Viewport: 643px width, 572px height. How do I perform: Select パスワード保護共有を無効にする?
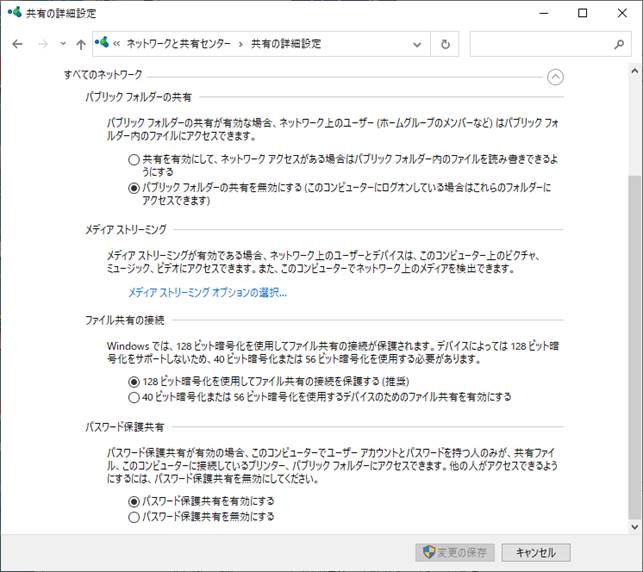coord(134,517)
